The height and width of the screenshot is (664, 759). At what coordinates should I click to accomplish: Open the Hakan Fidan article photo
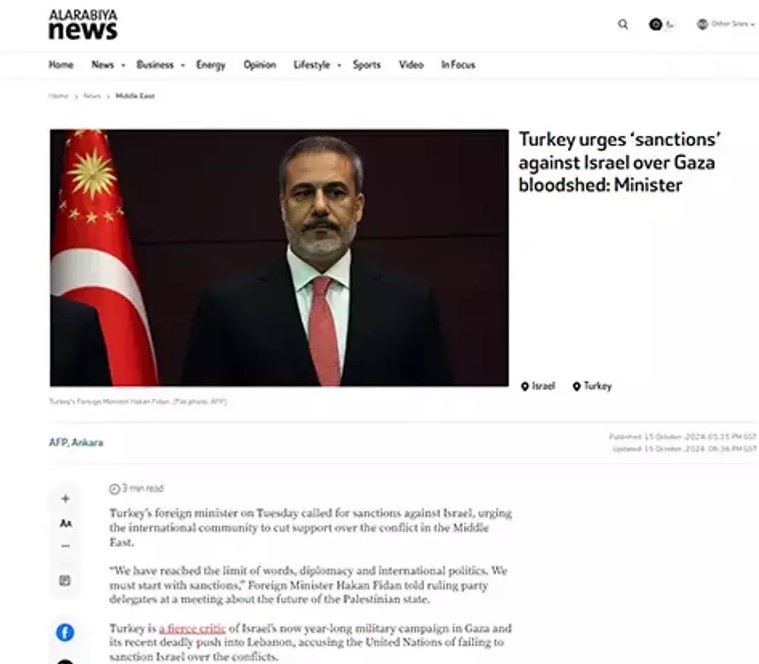(279, 257)
